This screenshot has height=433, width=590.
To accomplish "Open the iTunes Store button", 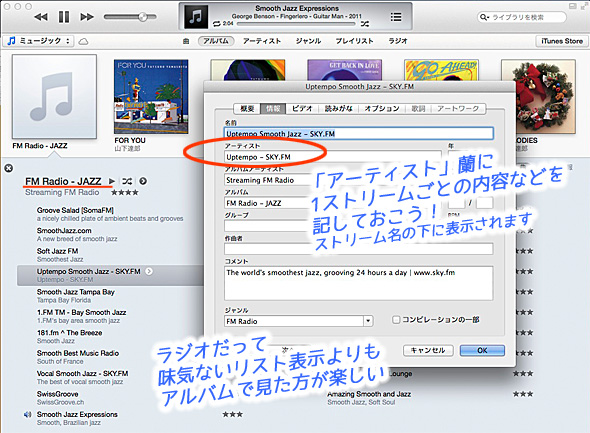I will pos(562,41).
